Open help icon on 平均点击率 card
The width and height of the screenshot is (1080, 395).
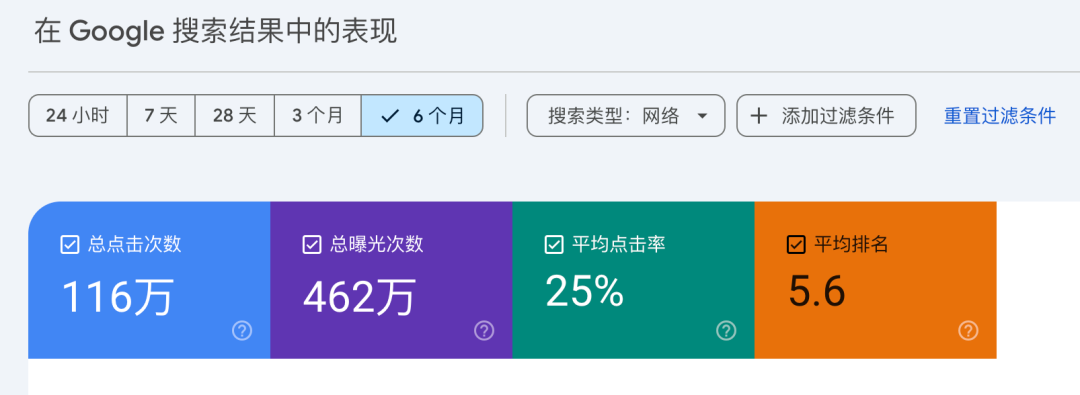coord(726,331)
